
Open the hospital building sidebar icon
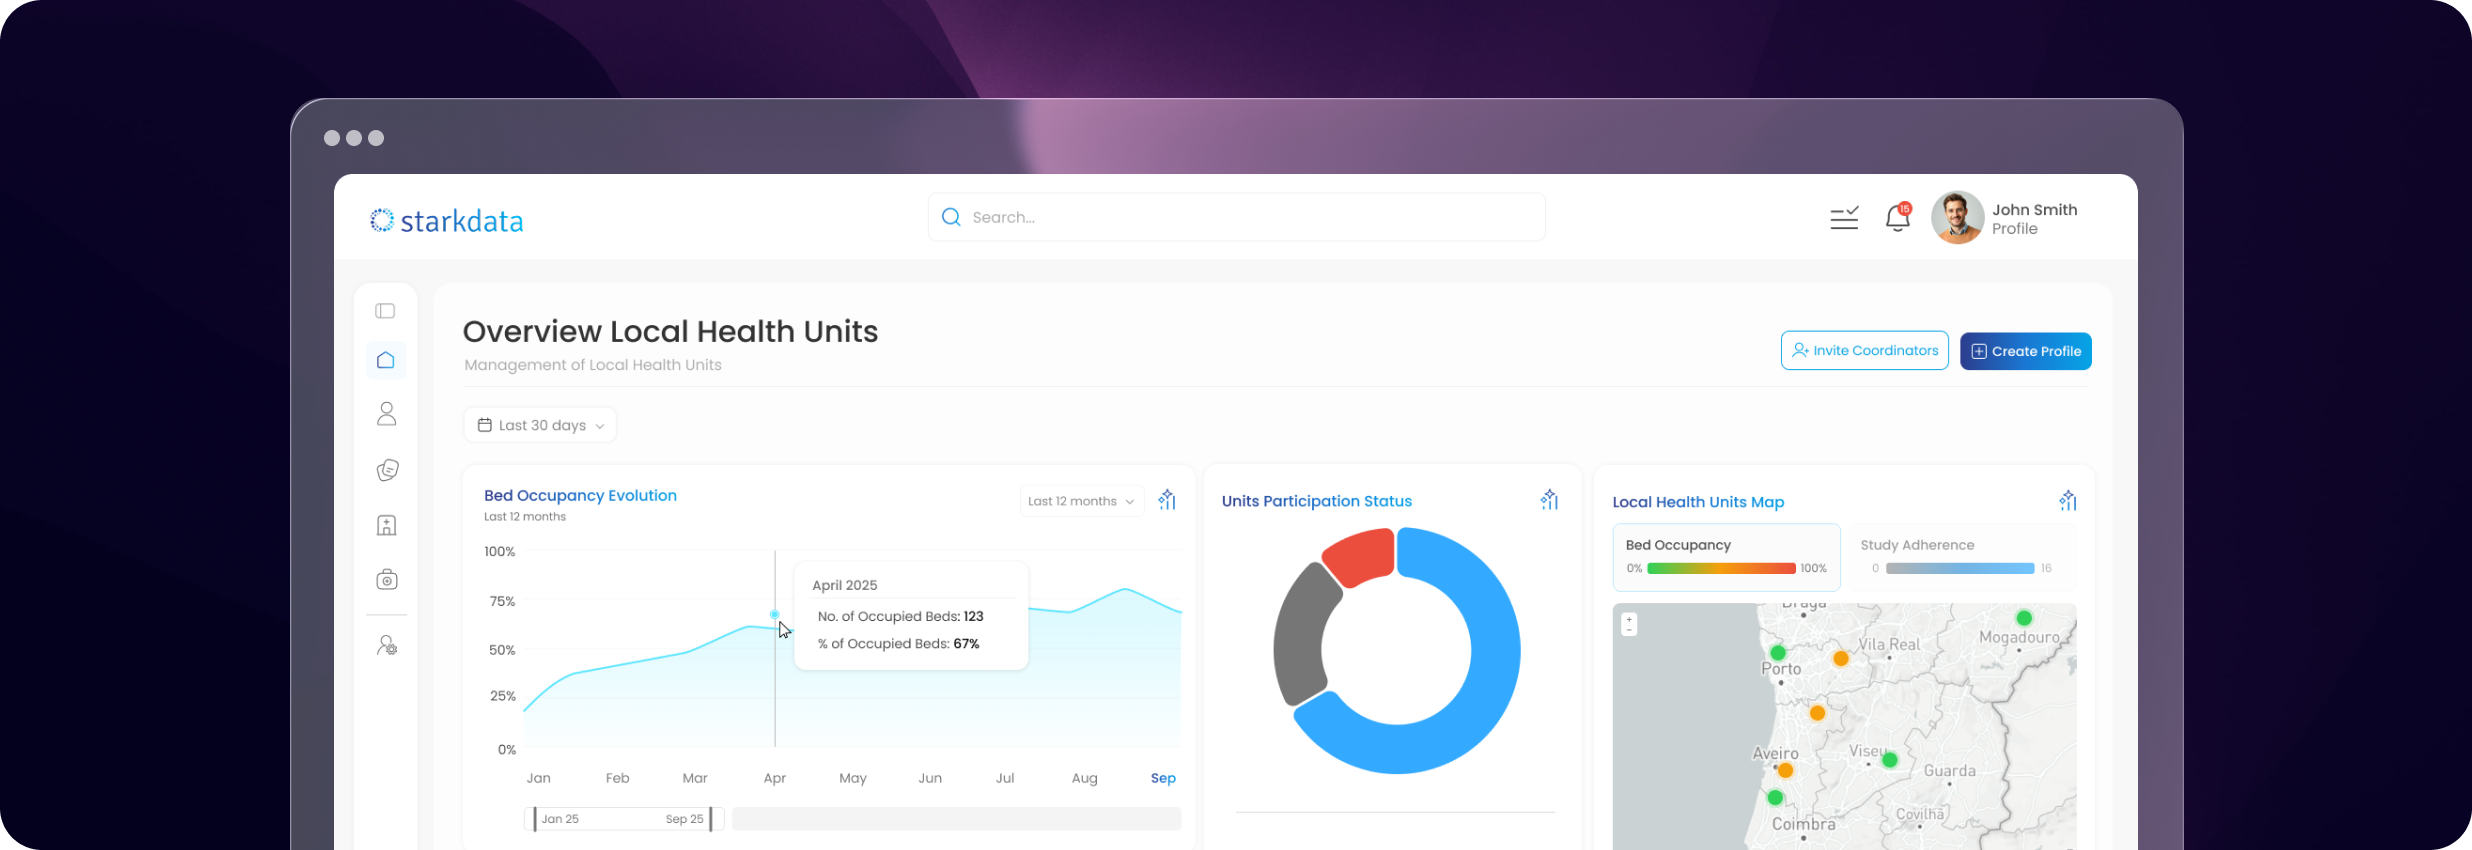point(386,525)
